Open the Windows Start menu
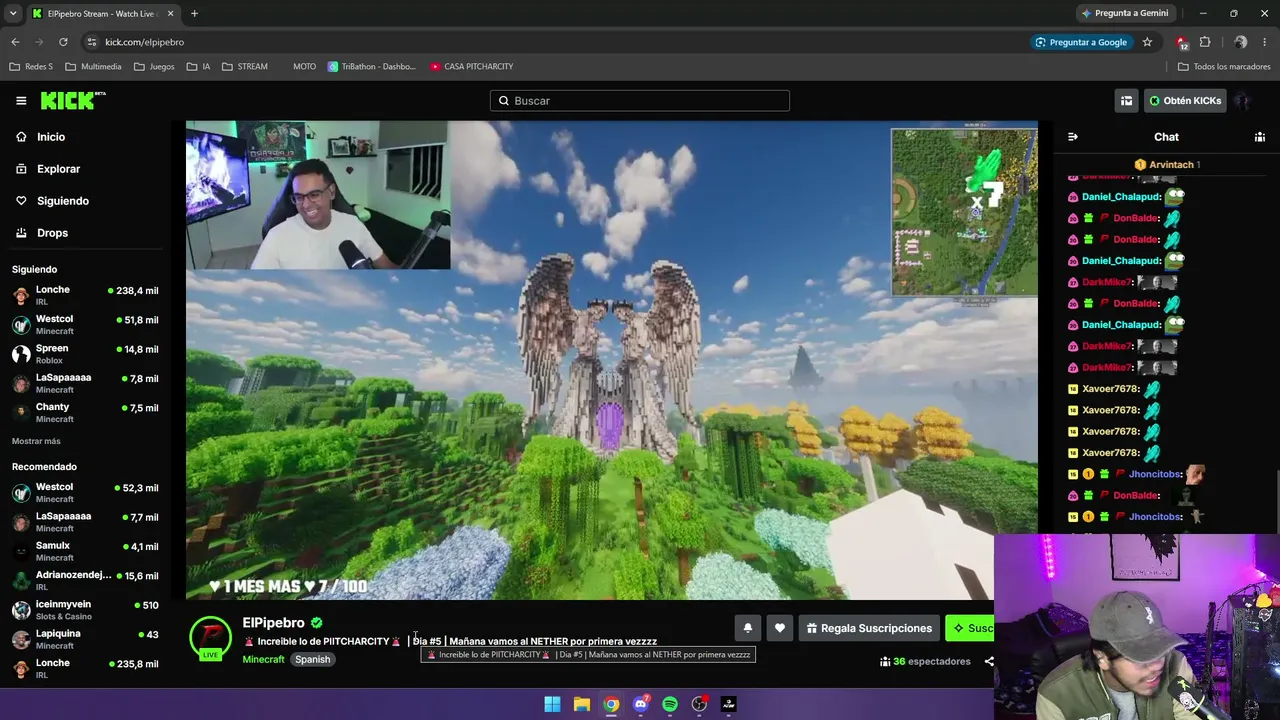Screen dimensions: 1280x720 552,704
